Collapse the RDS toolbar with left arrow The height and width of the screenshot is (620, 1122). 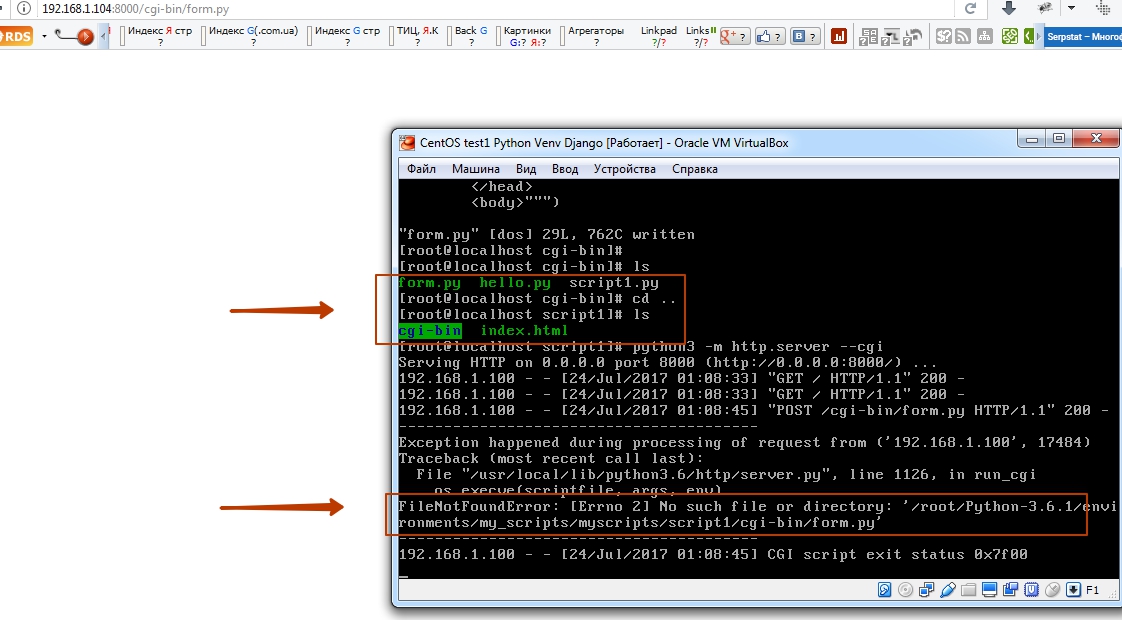(104, 37)
